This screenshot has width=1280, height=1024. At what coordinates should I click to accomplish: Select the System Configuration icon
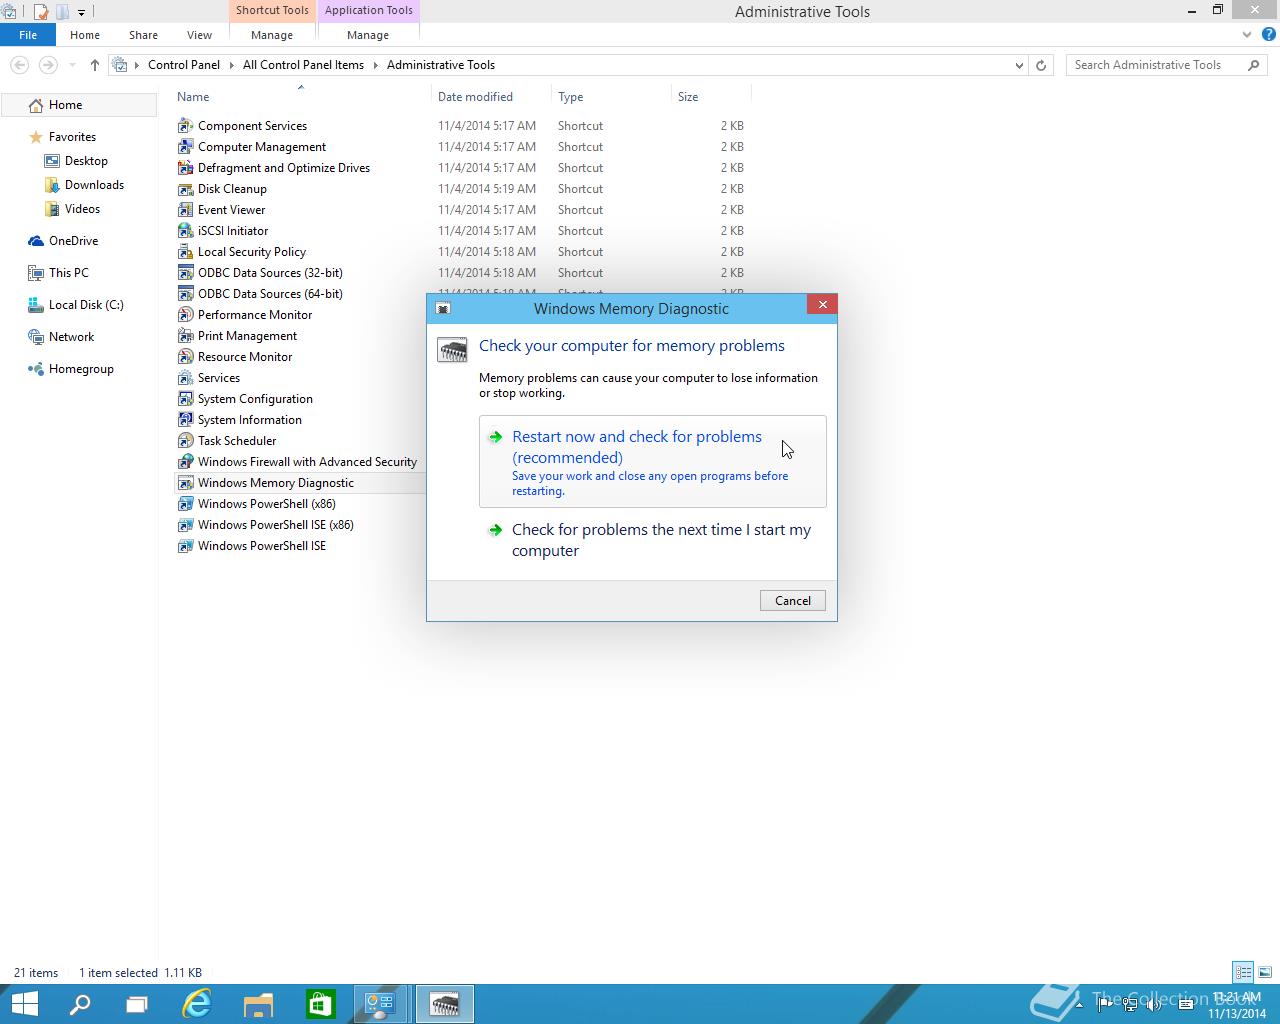coord(185,399)
